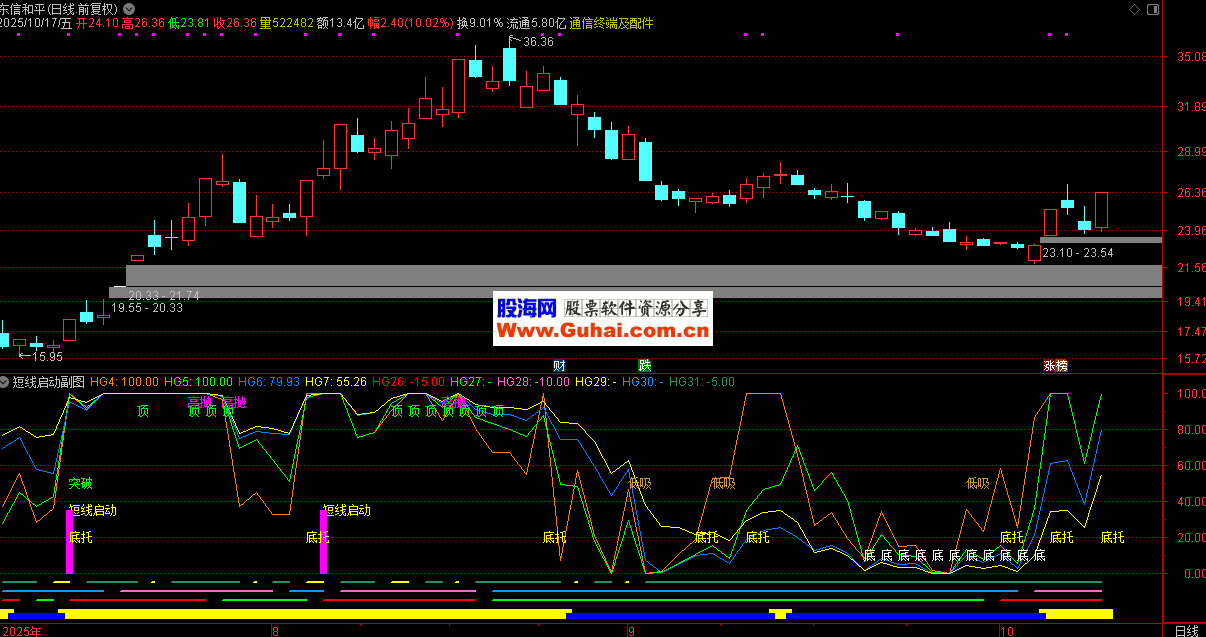1206x637 pixels.
Task: Click the first magenta 短线启动 signal bar
Action: 70,541
